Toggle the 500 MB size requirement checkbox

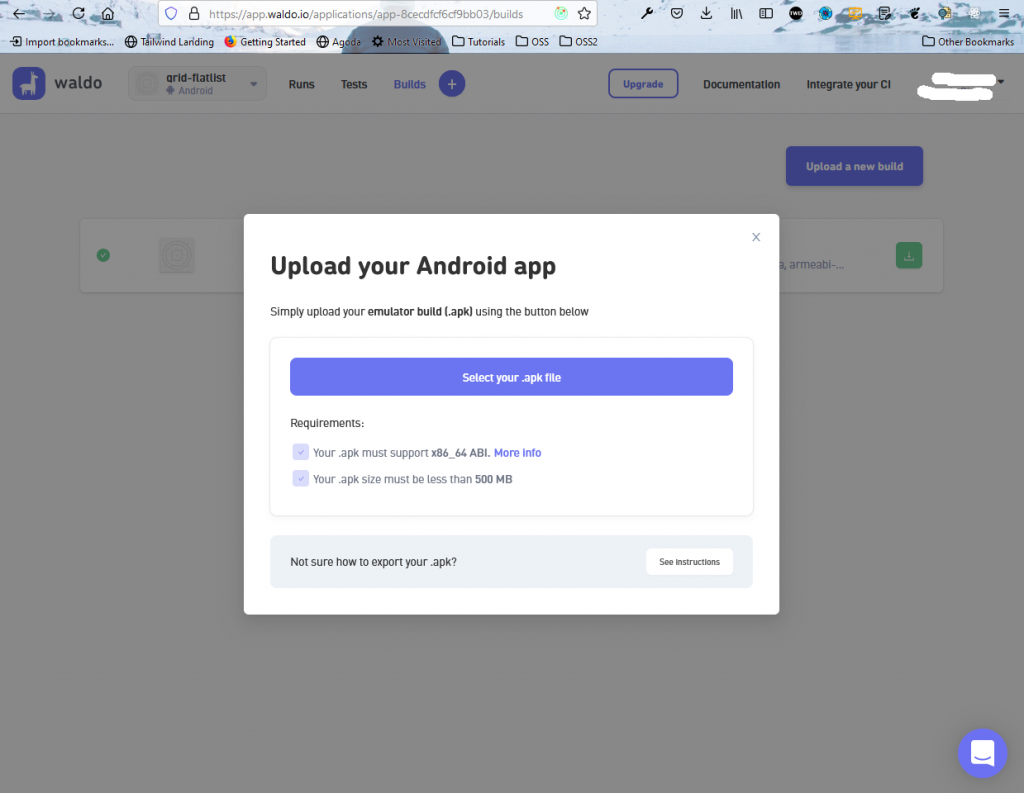[300, 479]
